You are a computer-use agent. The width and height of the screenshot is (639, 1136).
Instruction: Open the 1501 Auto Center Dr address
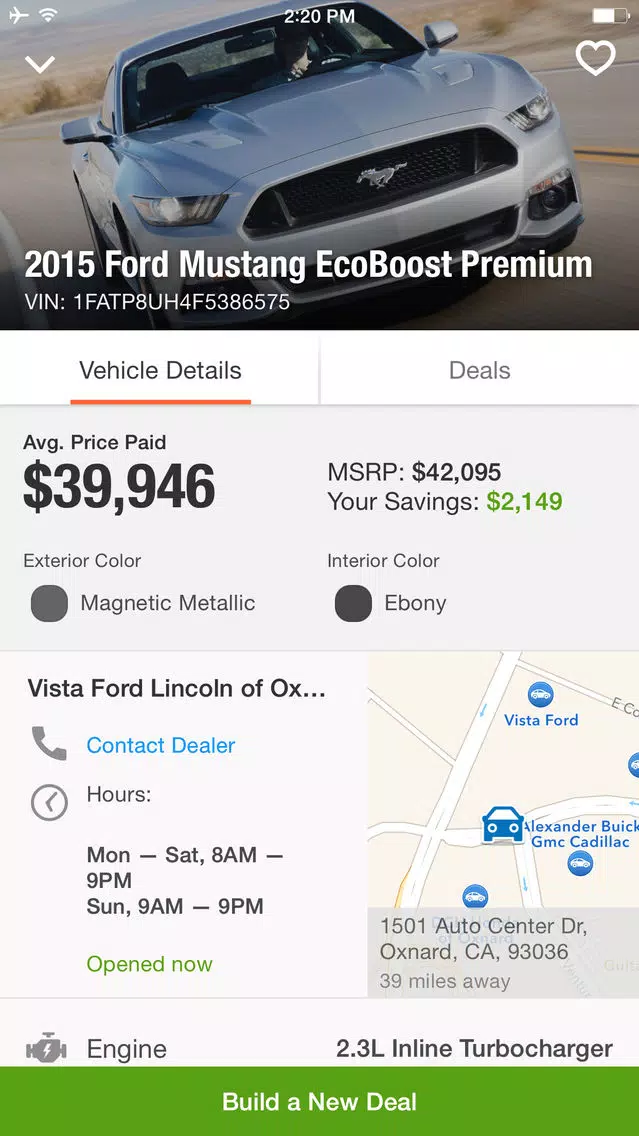coord(483,938)
